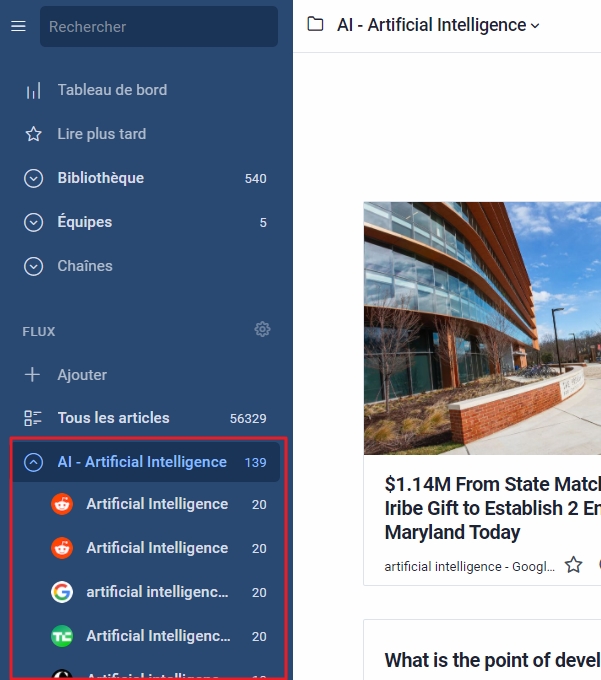Screen dimensions: 601x680
Task: Open FLUX settings gear icon
Action: (x=262, y=329)
